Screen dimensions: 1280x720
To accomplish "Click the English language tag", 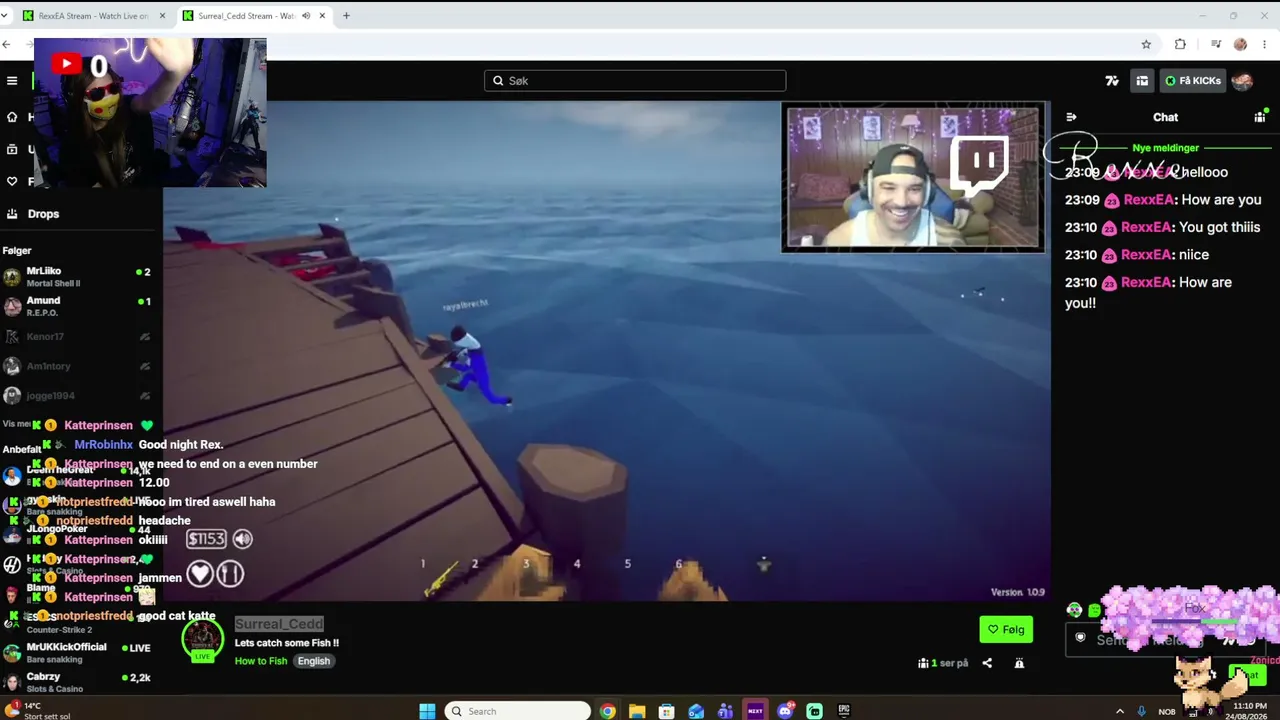I will coord(313,661).
